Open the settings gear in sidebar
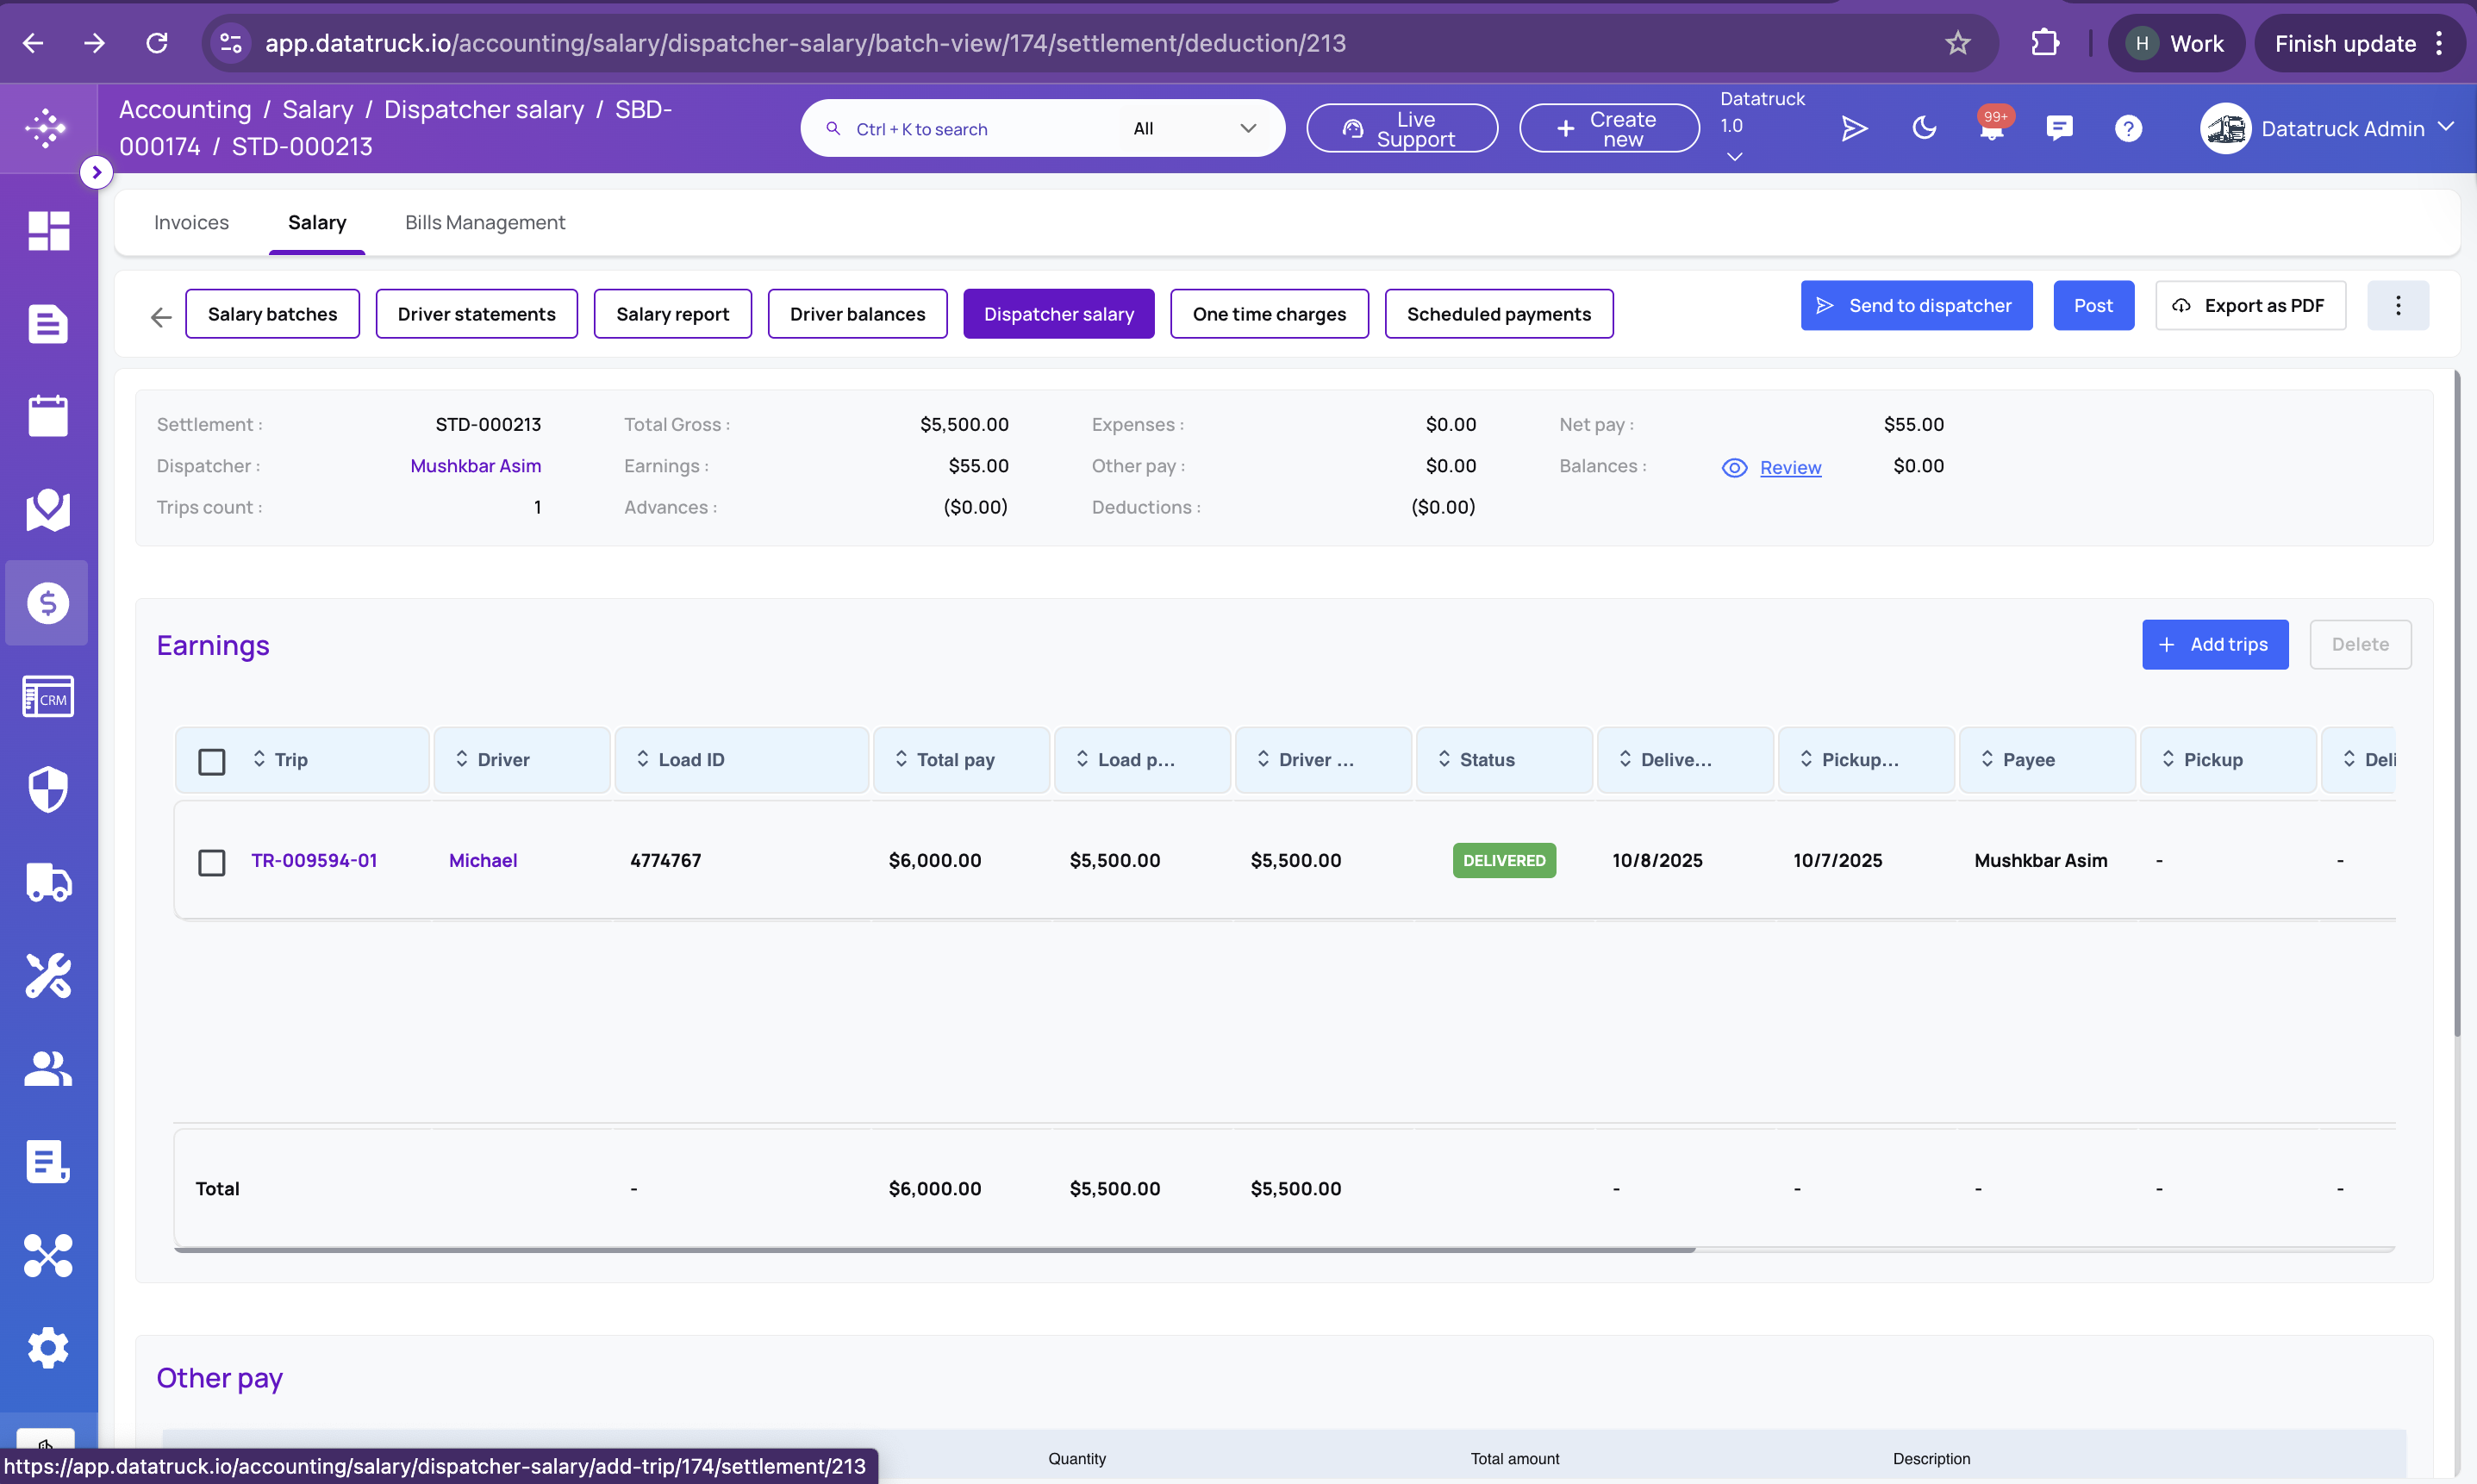Viewport: 2477px width, 1484px height. coord(47,1348)
